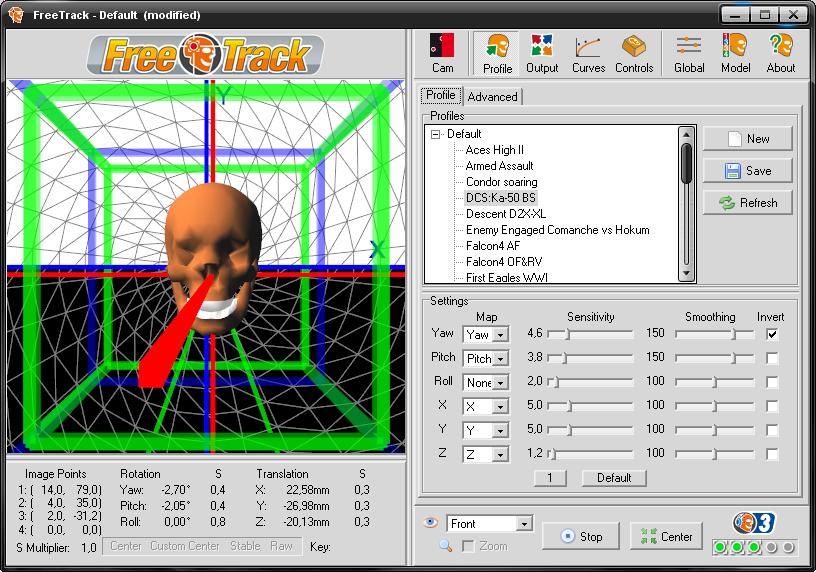Refresh the profiles list

pyautogui.click(x=747, y=202)
